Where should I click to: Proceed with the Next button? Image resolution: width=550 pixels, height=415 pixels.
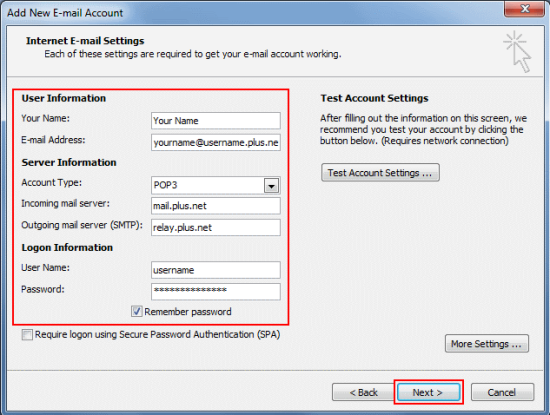(x=428, y=392)
